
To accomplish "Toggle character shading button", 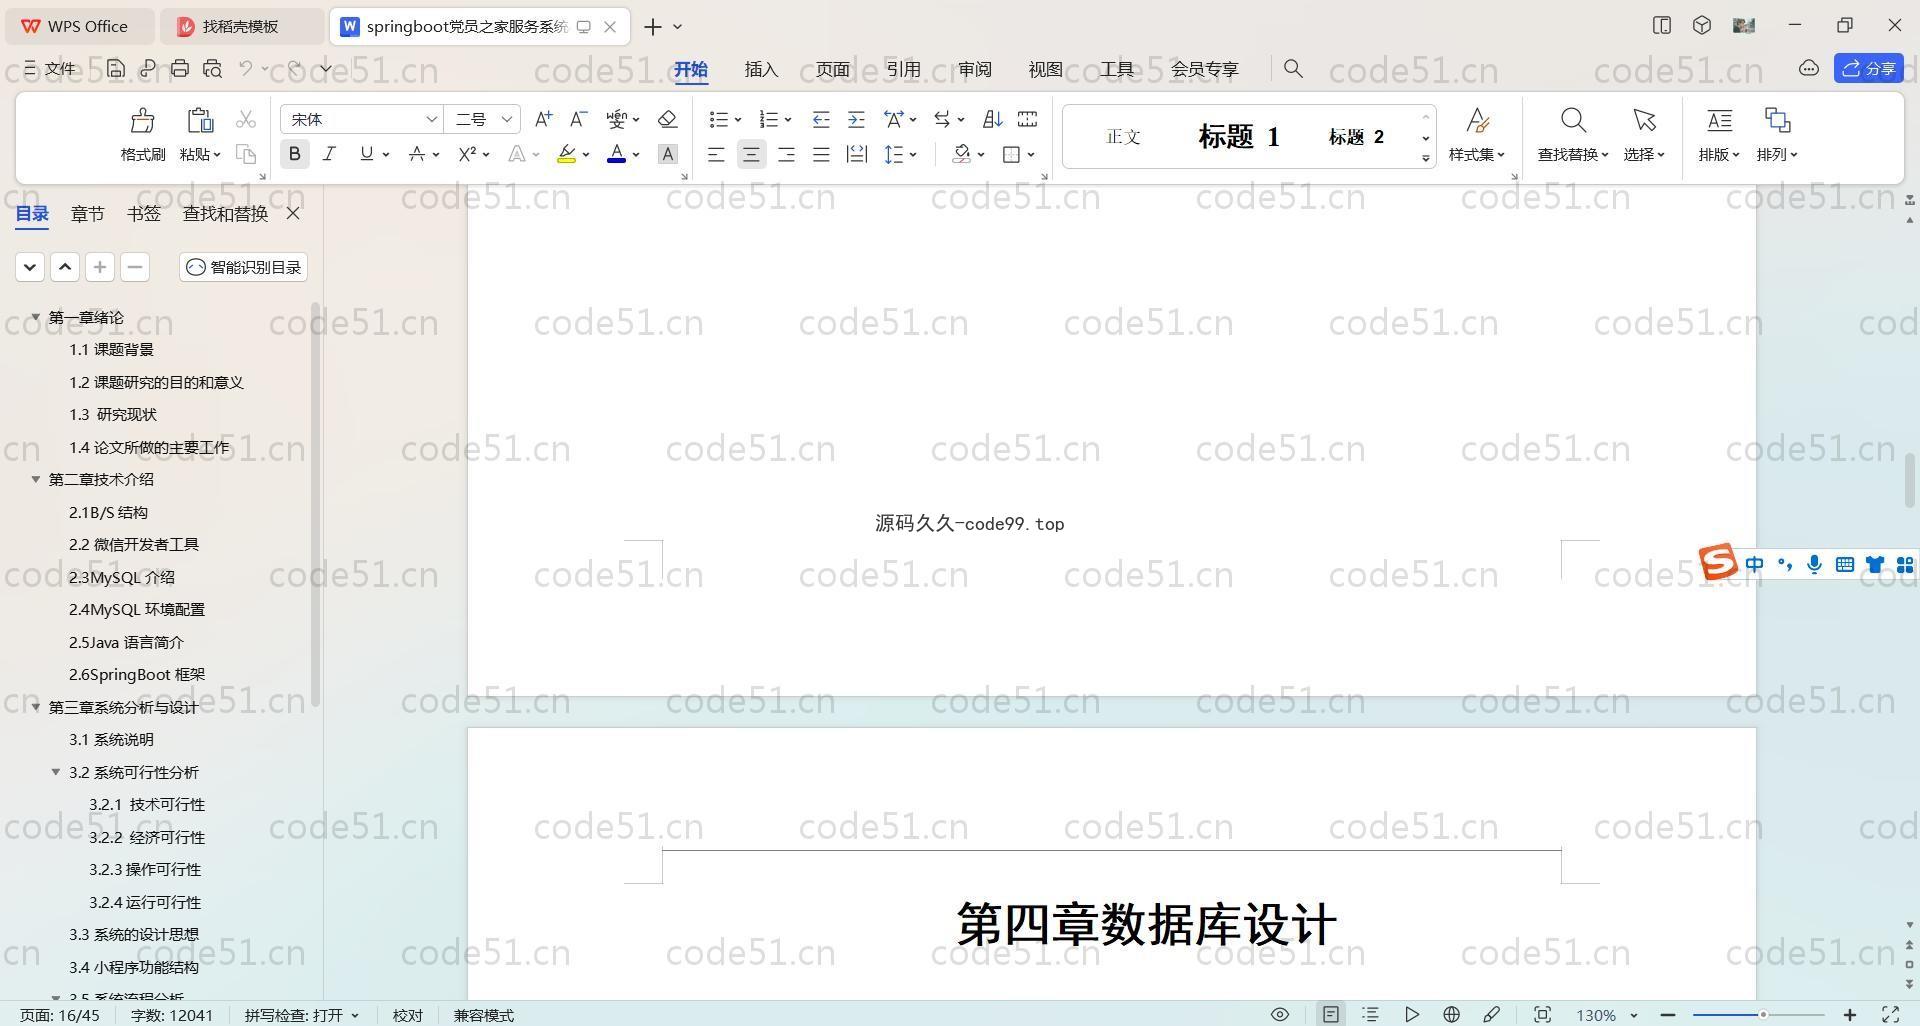I will (668, 154).
